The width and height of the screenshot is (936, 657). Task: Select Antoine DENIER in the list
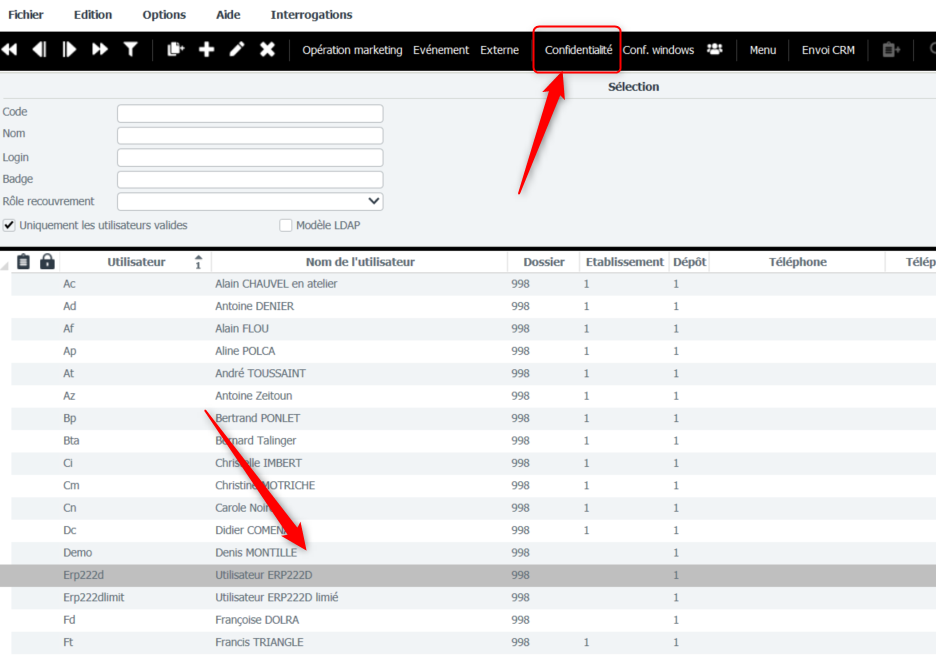click(x=473, y=306)
